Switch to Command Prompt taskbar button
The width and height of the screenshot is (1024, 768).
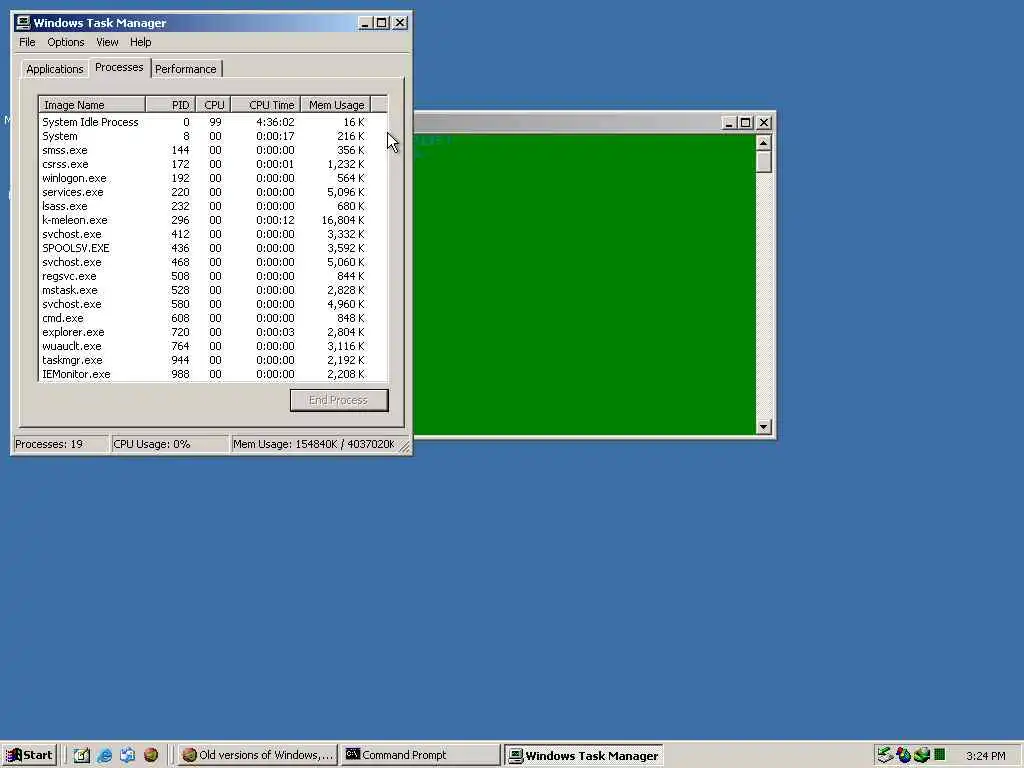point(421,755)
